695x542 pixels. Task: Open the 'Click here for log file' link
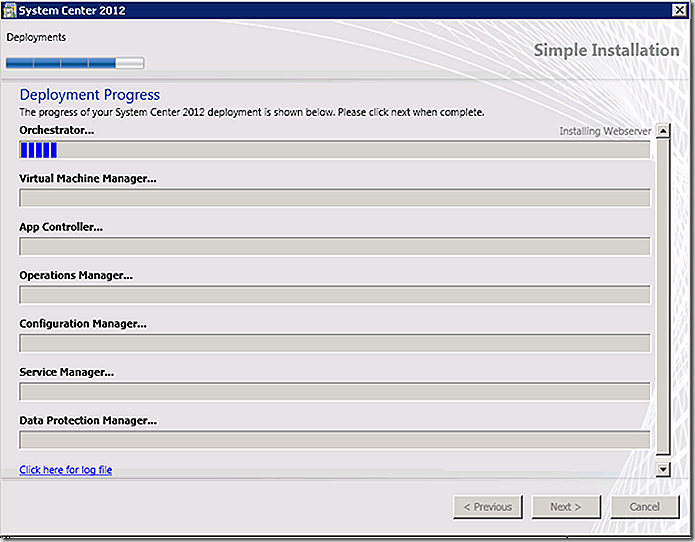[x=66, y=470]
